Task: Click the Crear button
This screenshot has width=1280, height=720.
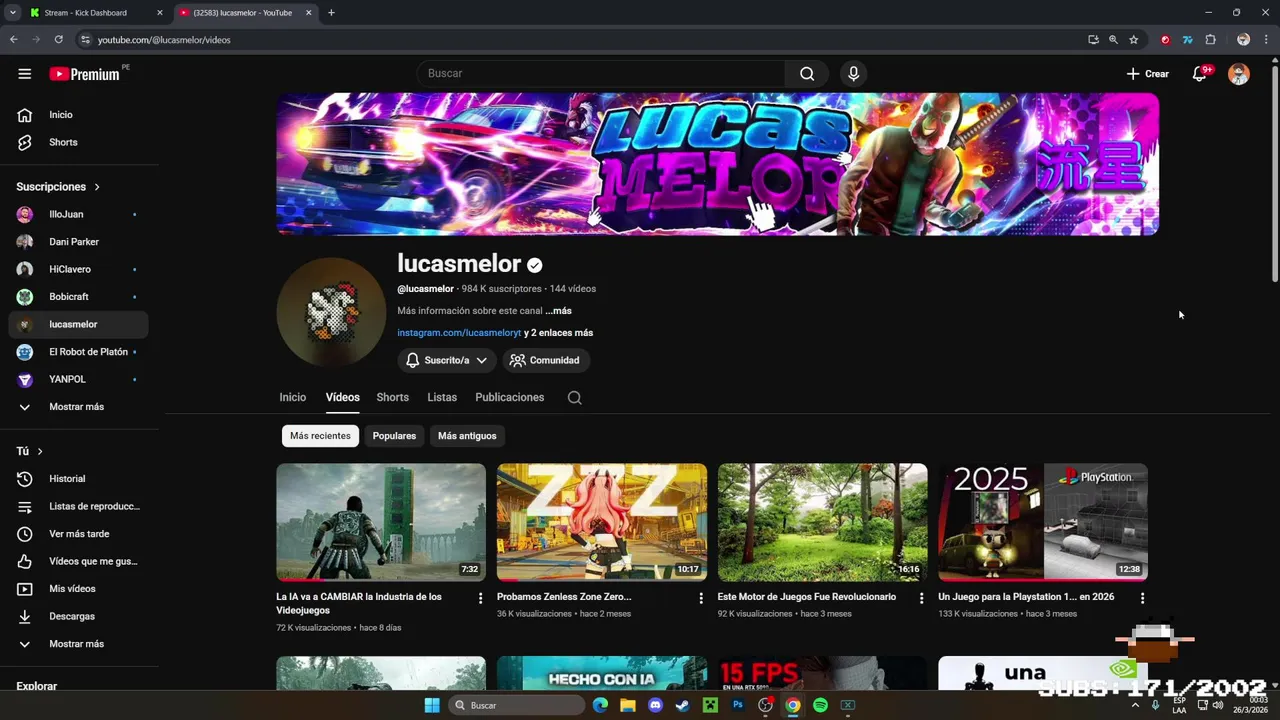Action: [x=1147, y=73]
